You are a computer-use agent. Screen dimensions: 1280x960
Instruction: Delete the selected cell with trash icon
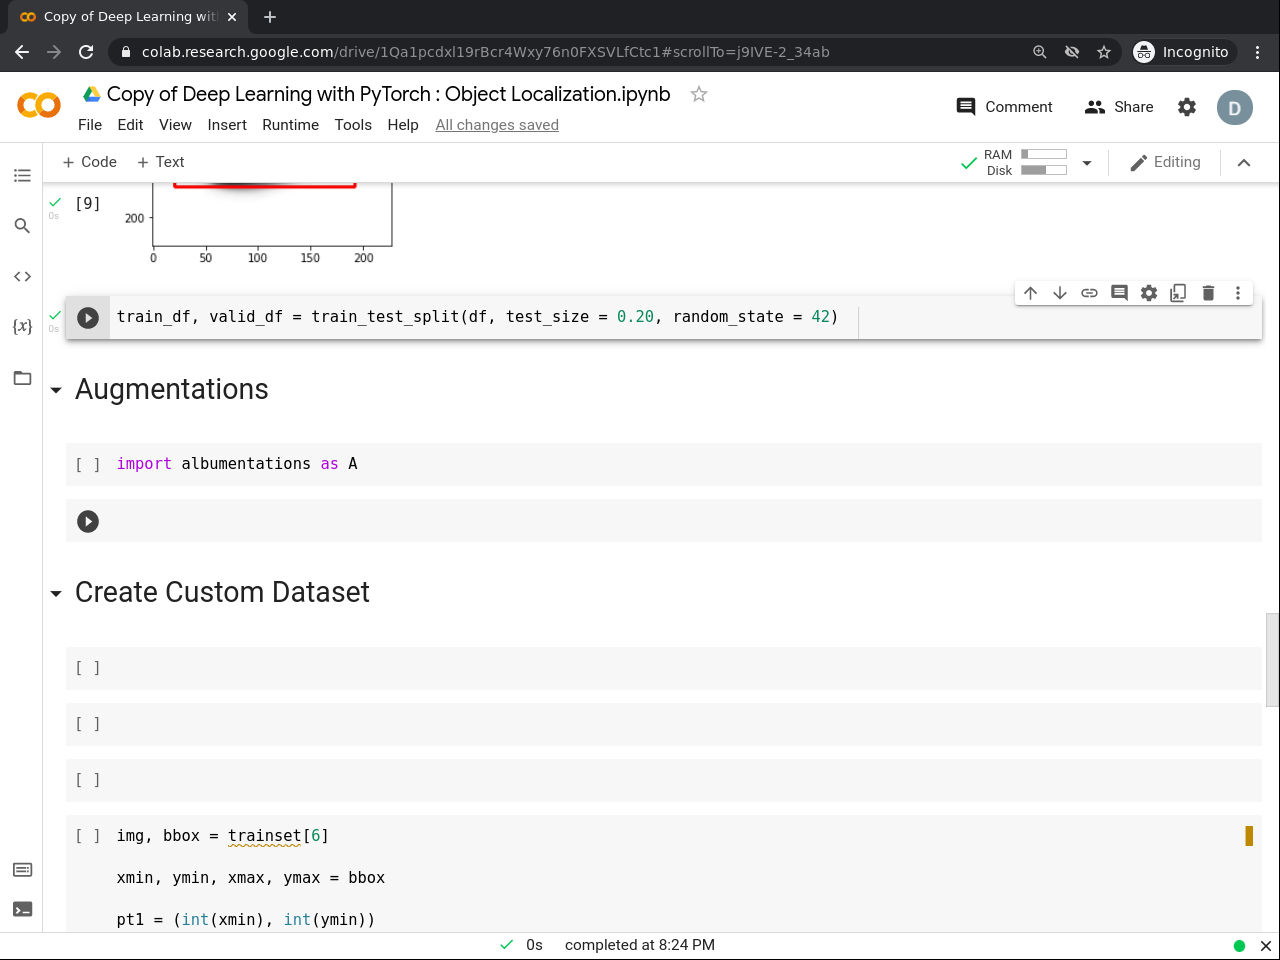[1208, 293]
